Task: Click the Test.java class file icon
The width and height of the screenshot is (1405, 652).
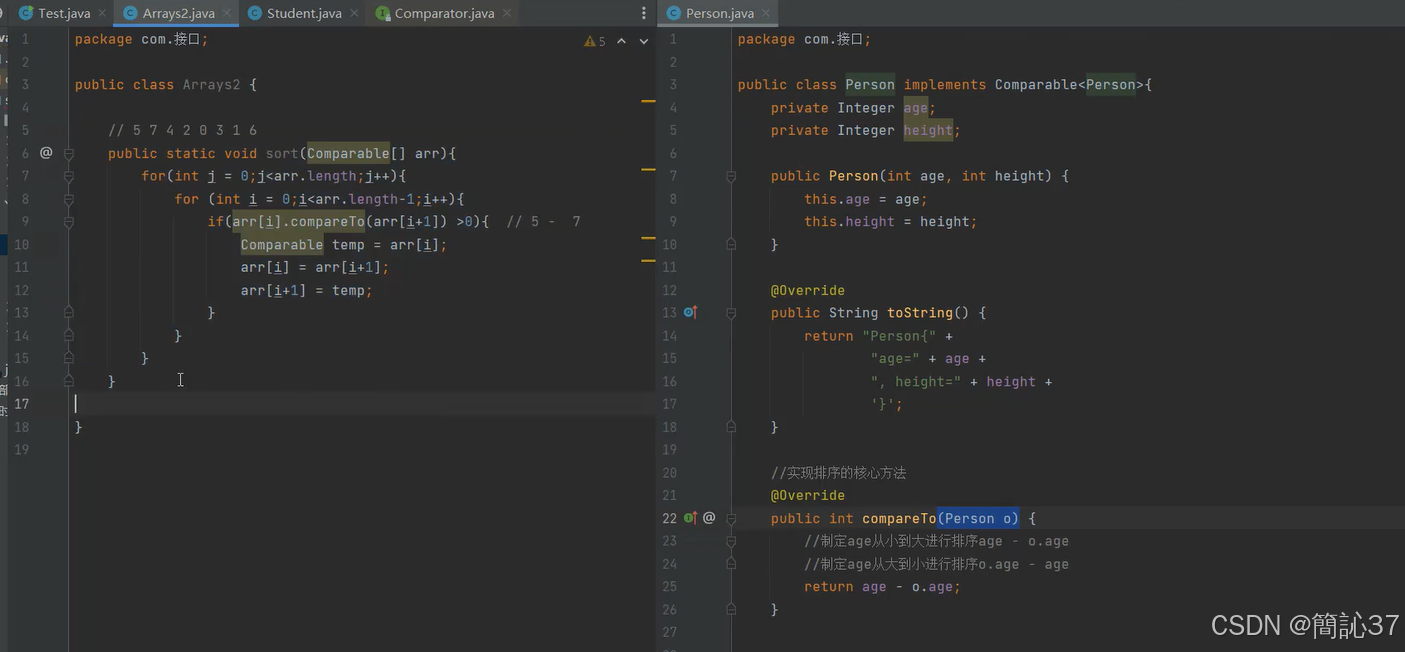Action: 26,13
